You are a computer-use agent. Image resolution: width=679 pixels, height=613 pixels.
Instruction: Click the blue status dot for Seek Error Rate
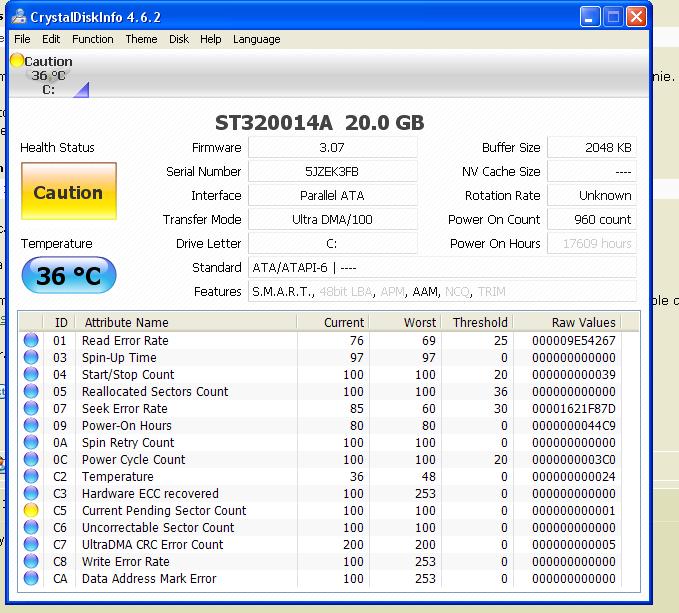[31, 408]
